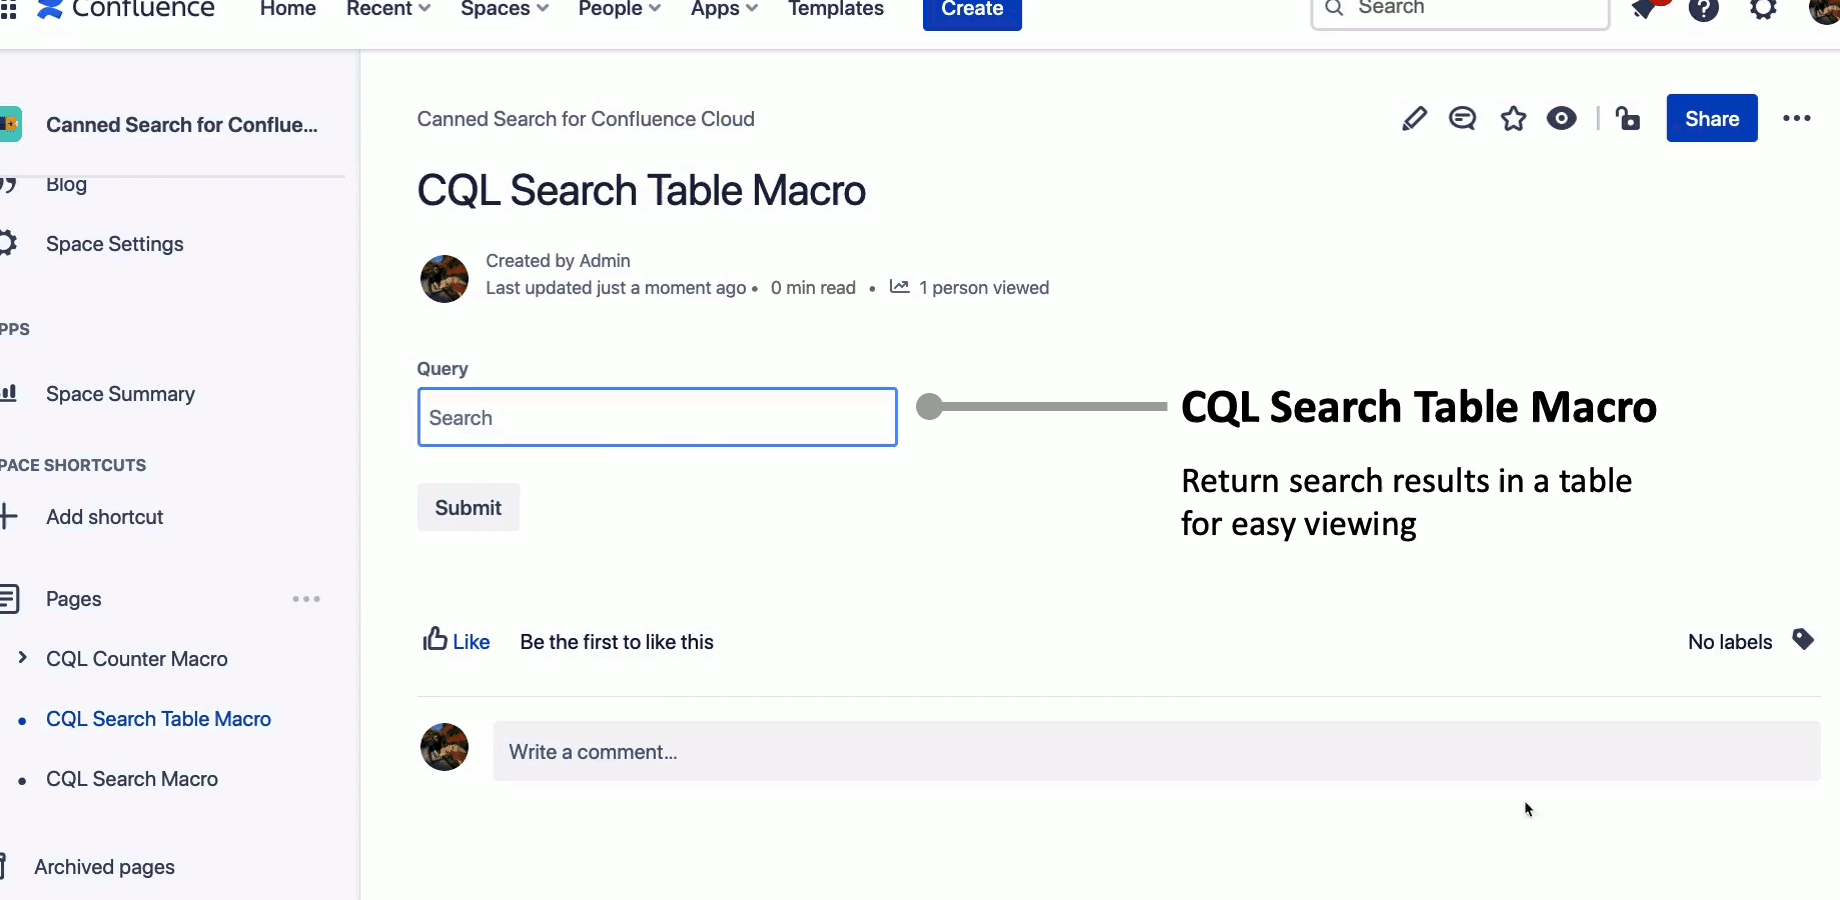The height and width of the screenshot is (900, 1840).
Task: Switch to the Templates section
Action: pos(836,9)
